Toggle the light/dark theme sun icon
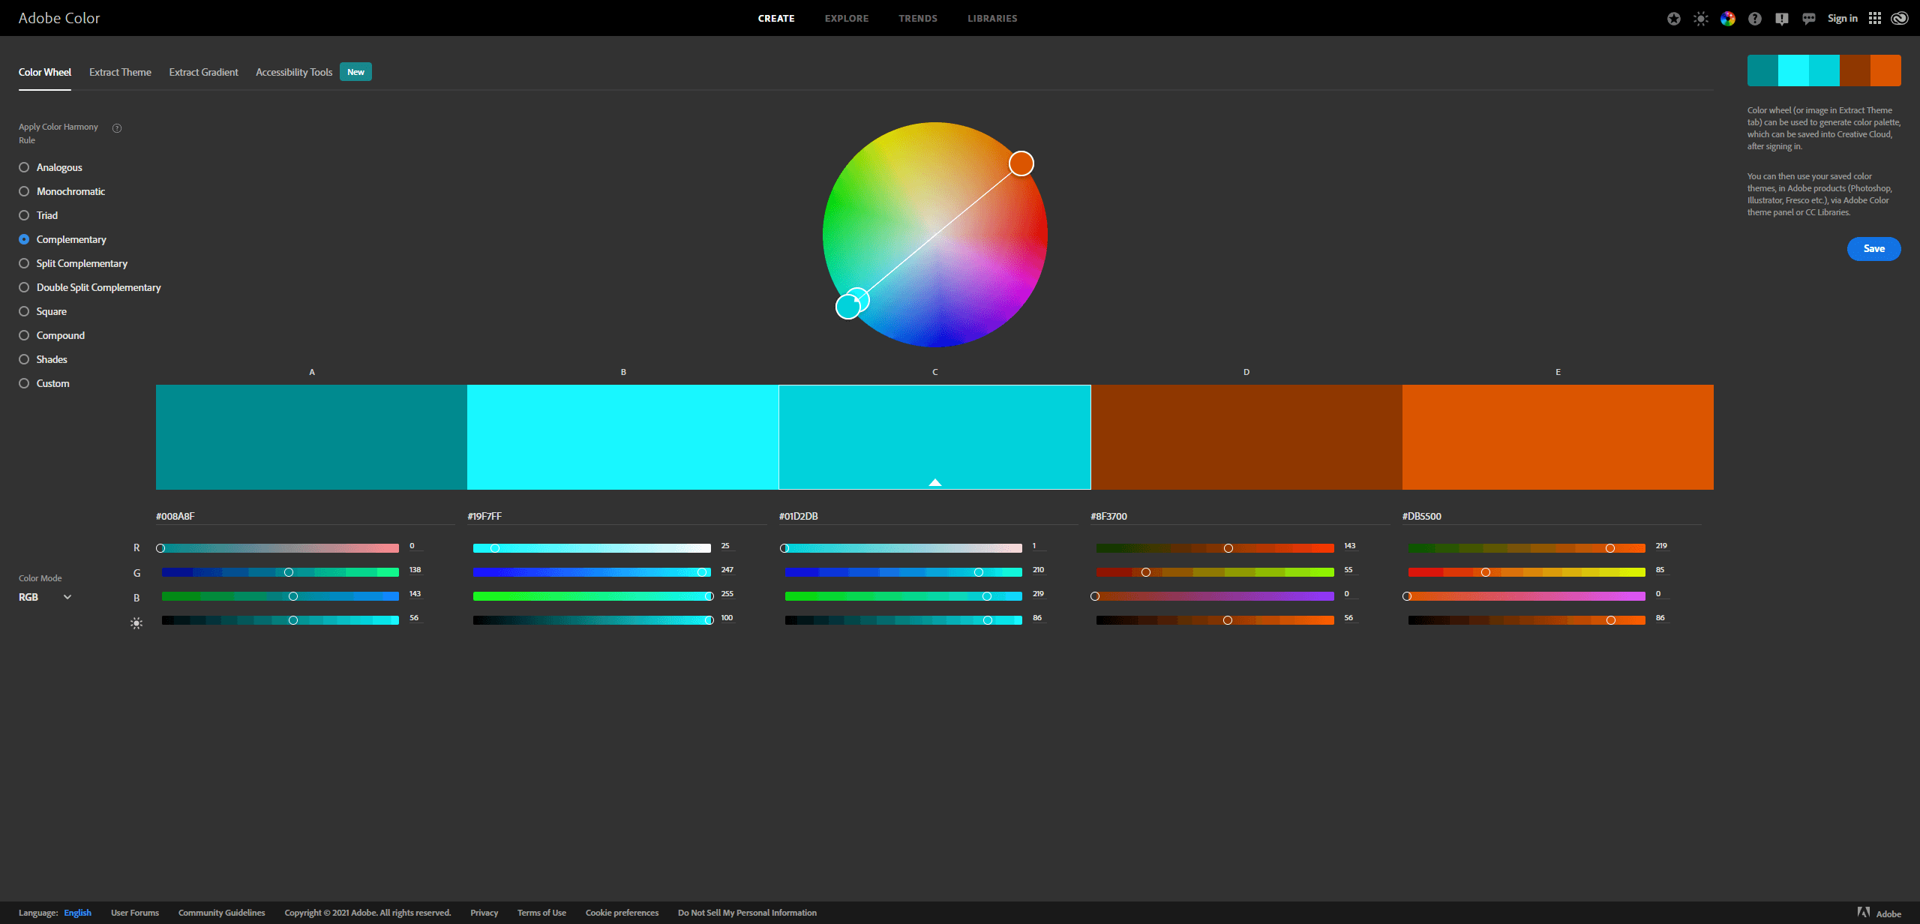Screen dimensions: 1920x924 (x=1700, y=18)
